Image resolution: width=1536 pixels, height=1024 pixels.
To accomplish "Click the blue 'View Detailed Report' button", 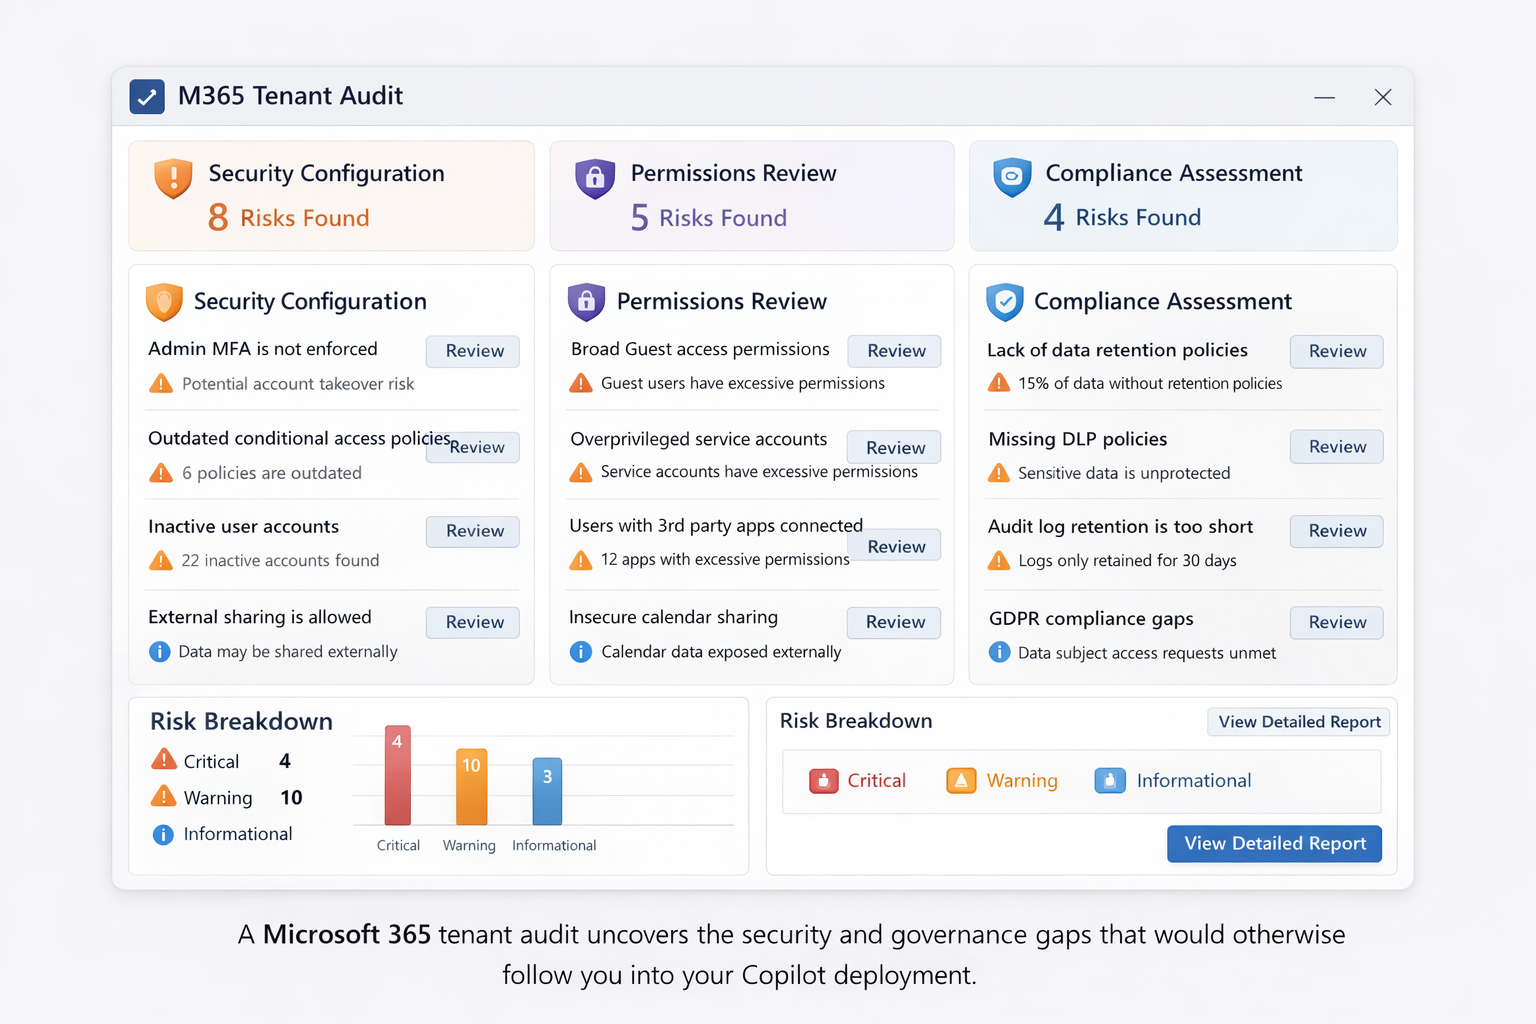I will click(1275, 843).
